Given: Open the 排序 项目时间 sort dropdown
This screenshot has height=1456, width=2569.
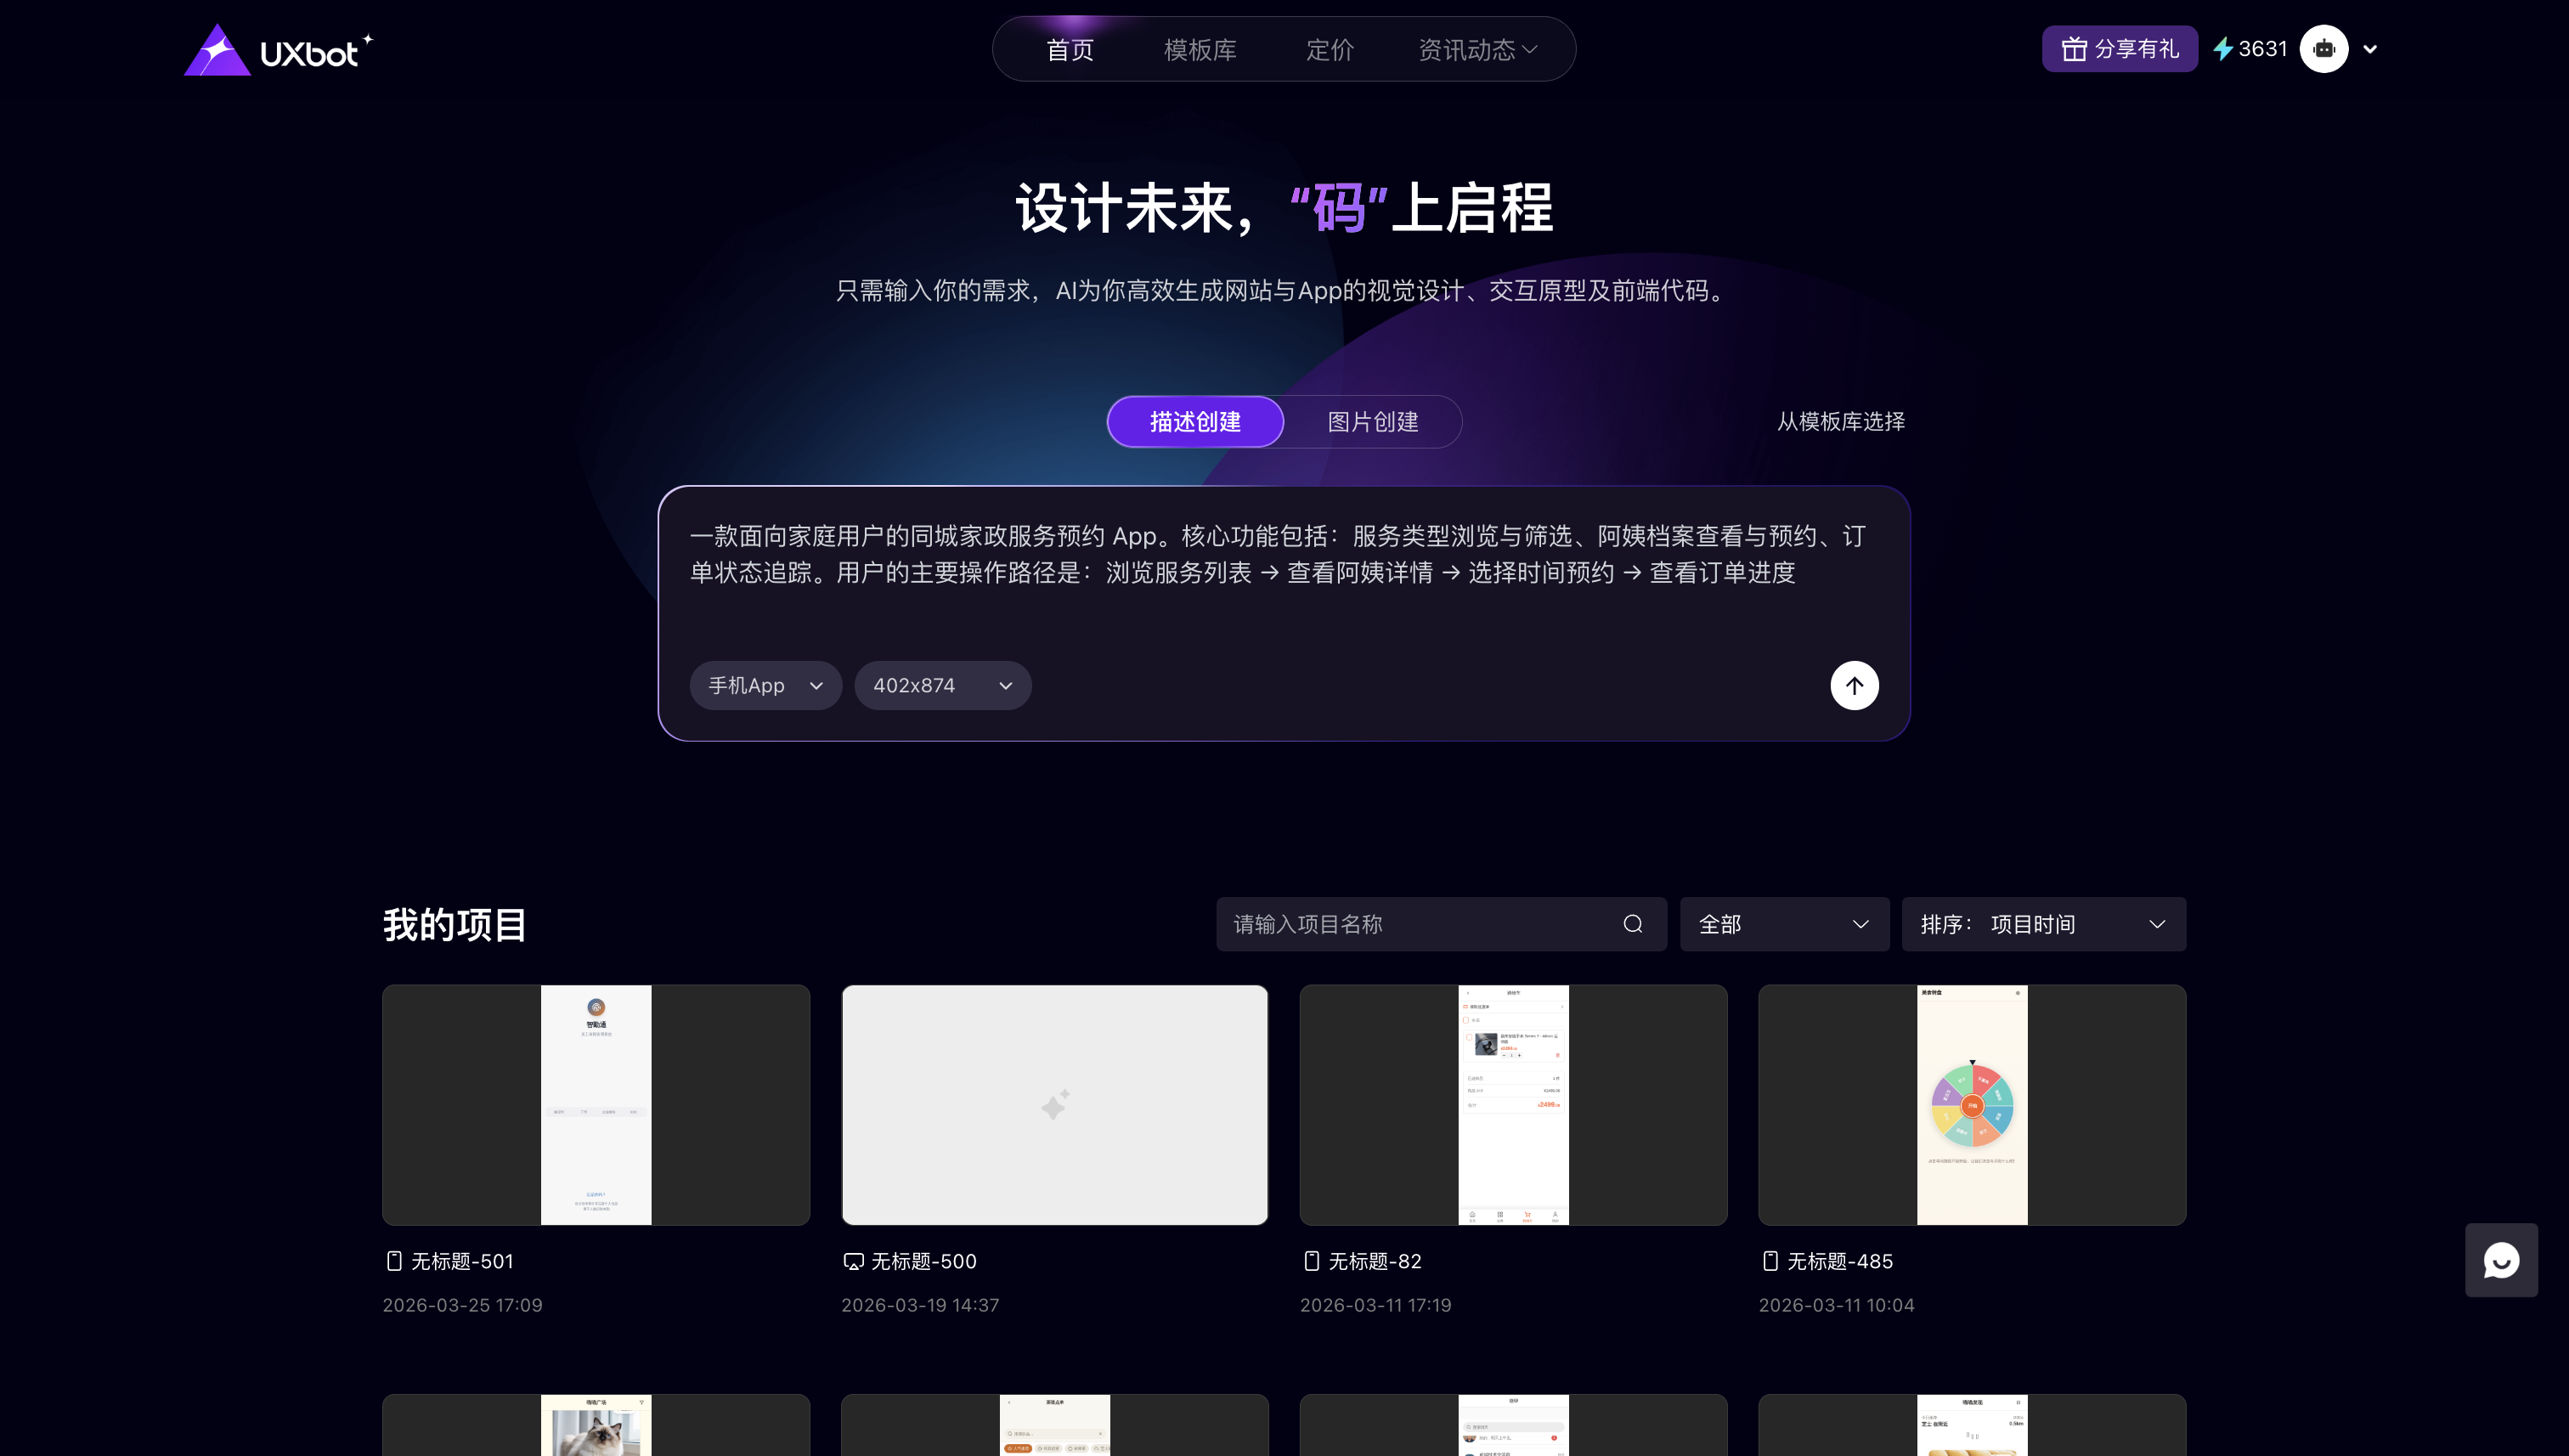Looking at the screenshot, I should coord(2042,924).
